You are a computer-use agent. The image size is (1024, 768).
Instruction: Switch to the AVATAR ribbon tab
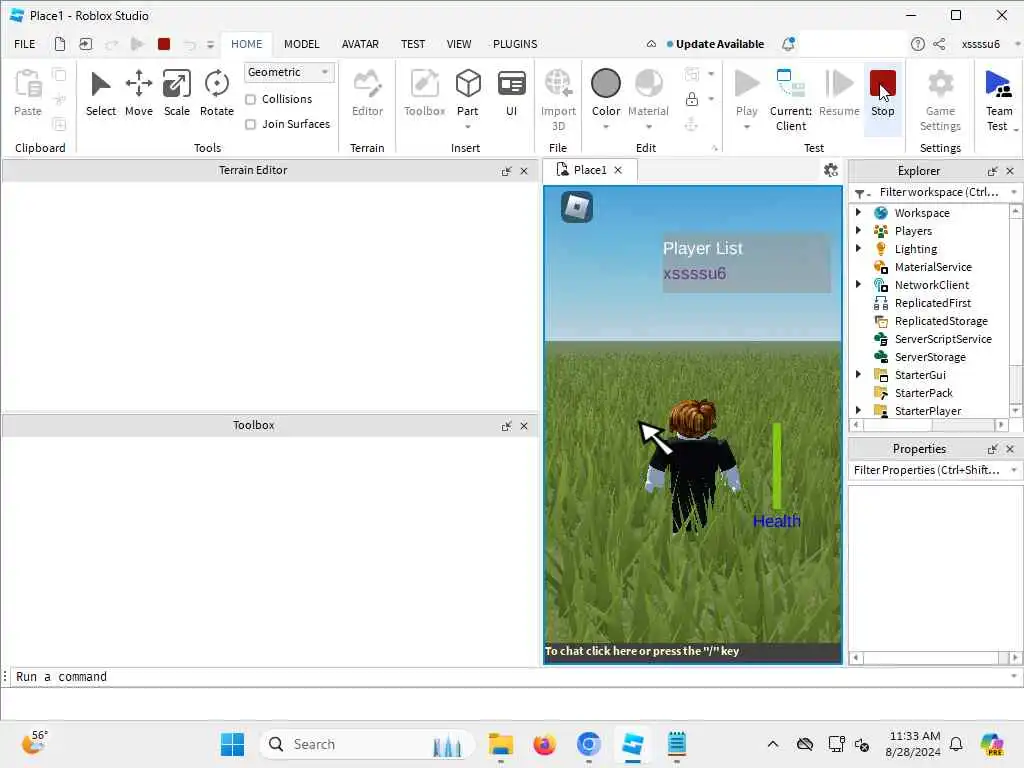tap(360, 44)
